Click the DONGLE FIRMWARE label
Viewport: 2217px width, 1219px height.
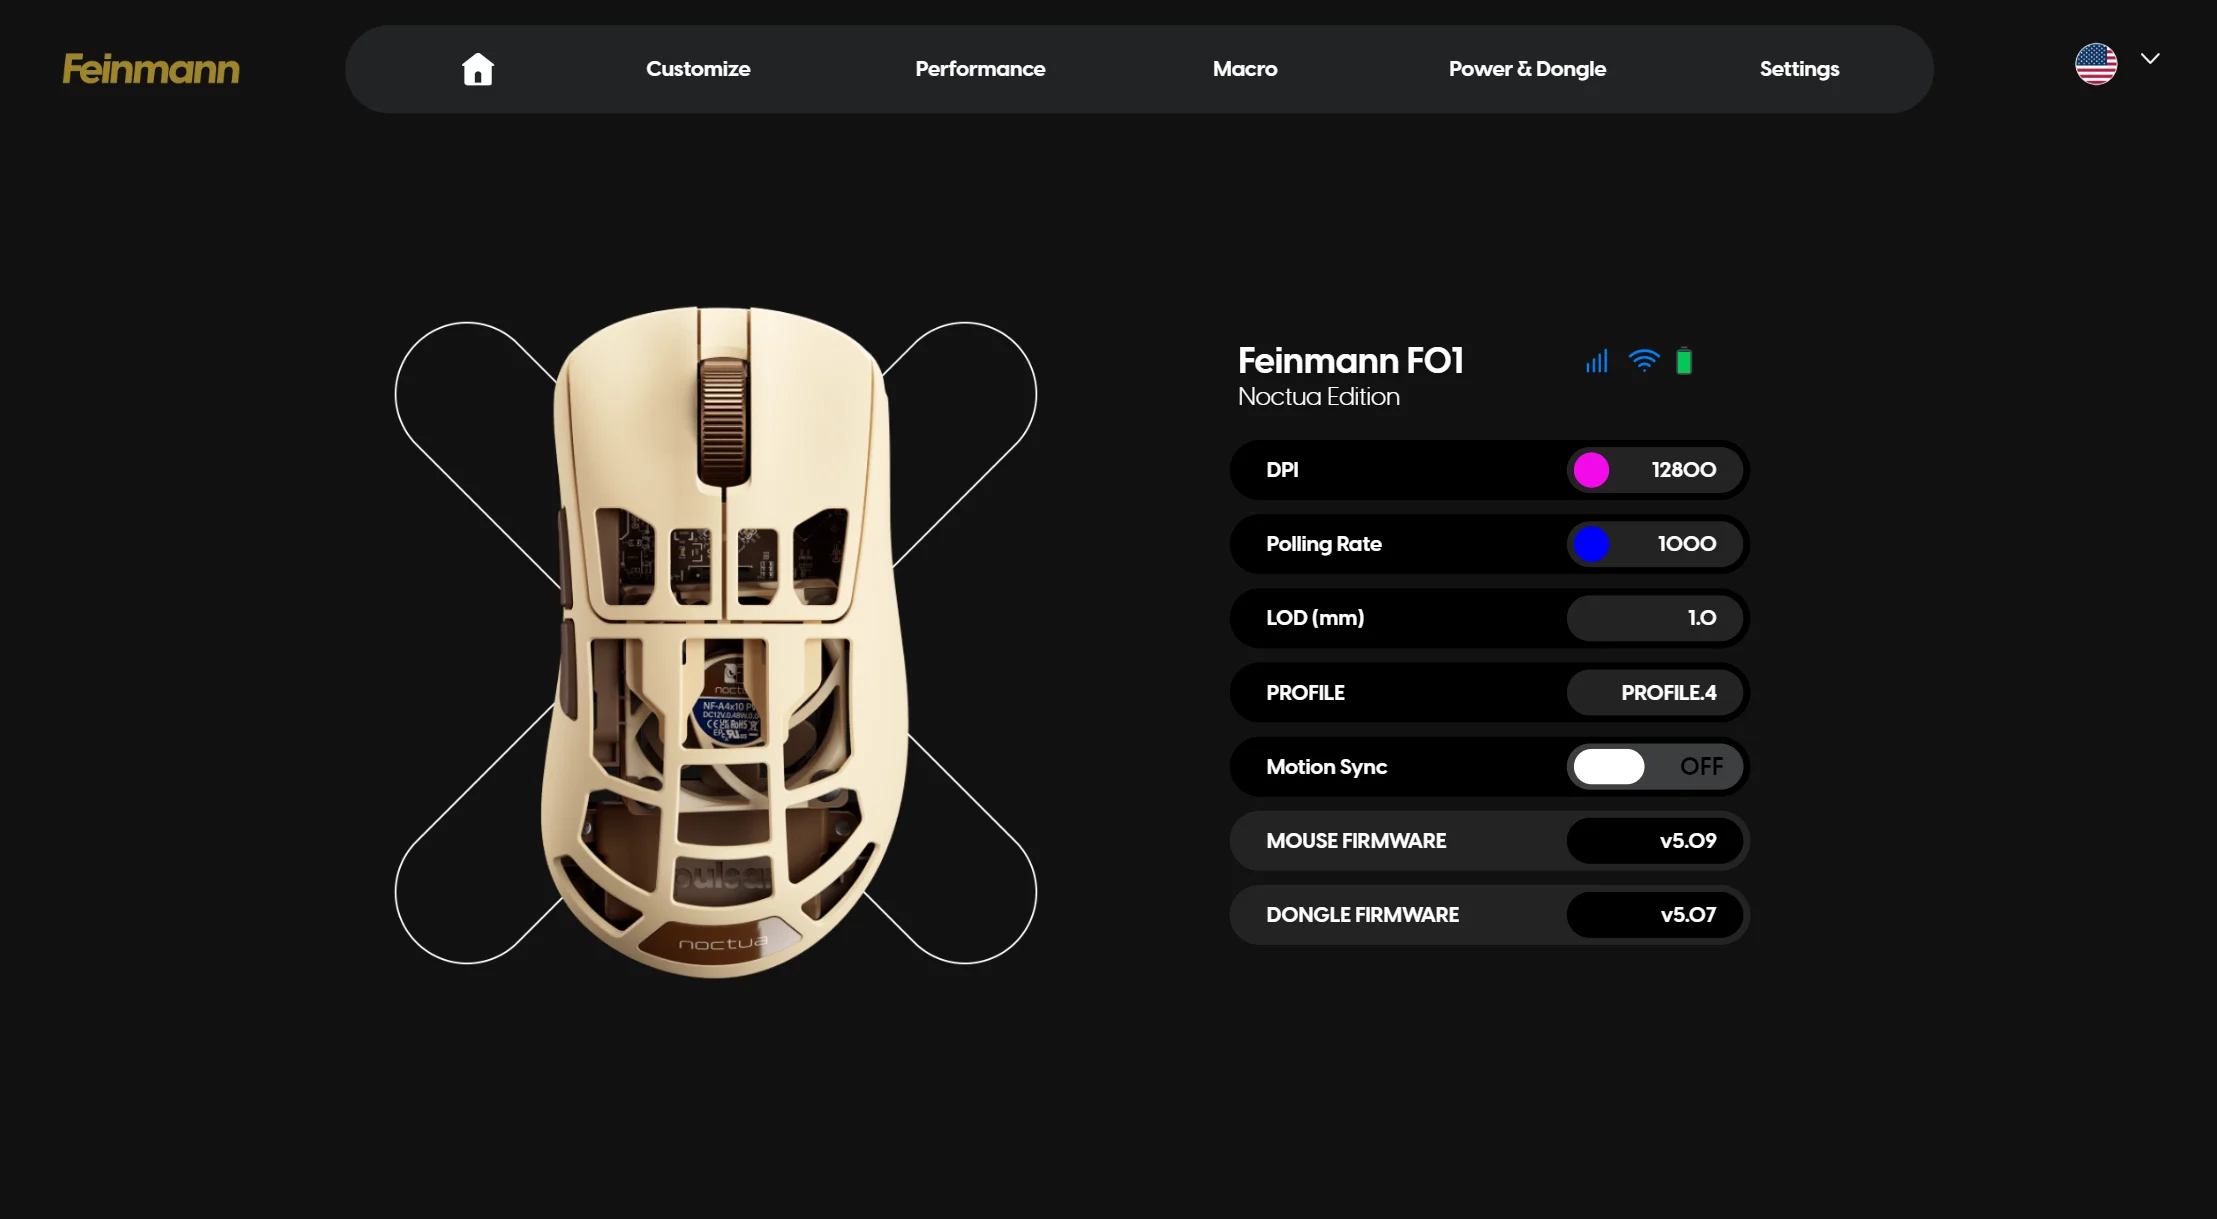pyautogui.click(x=1362, y=915)
